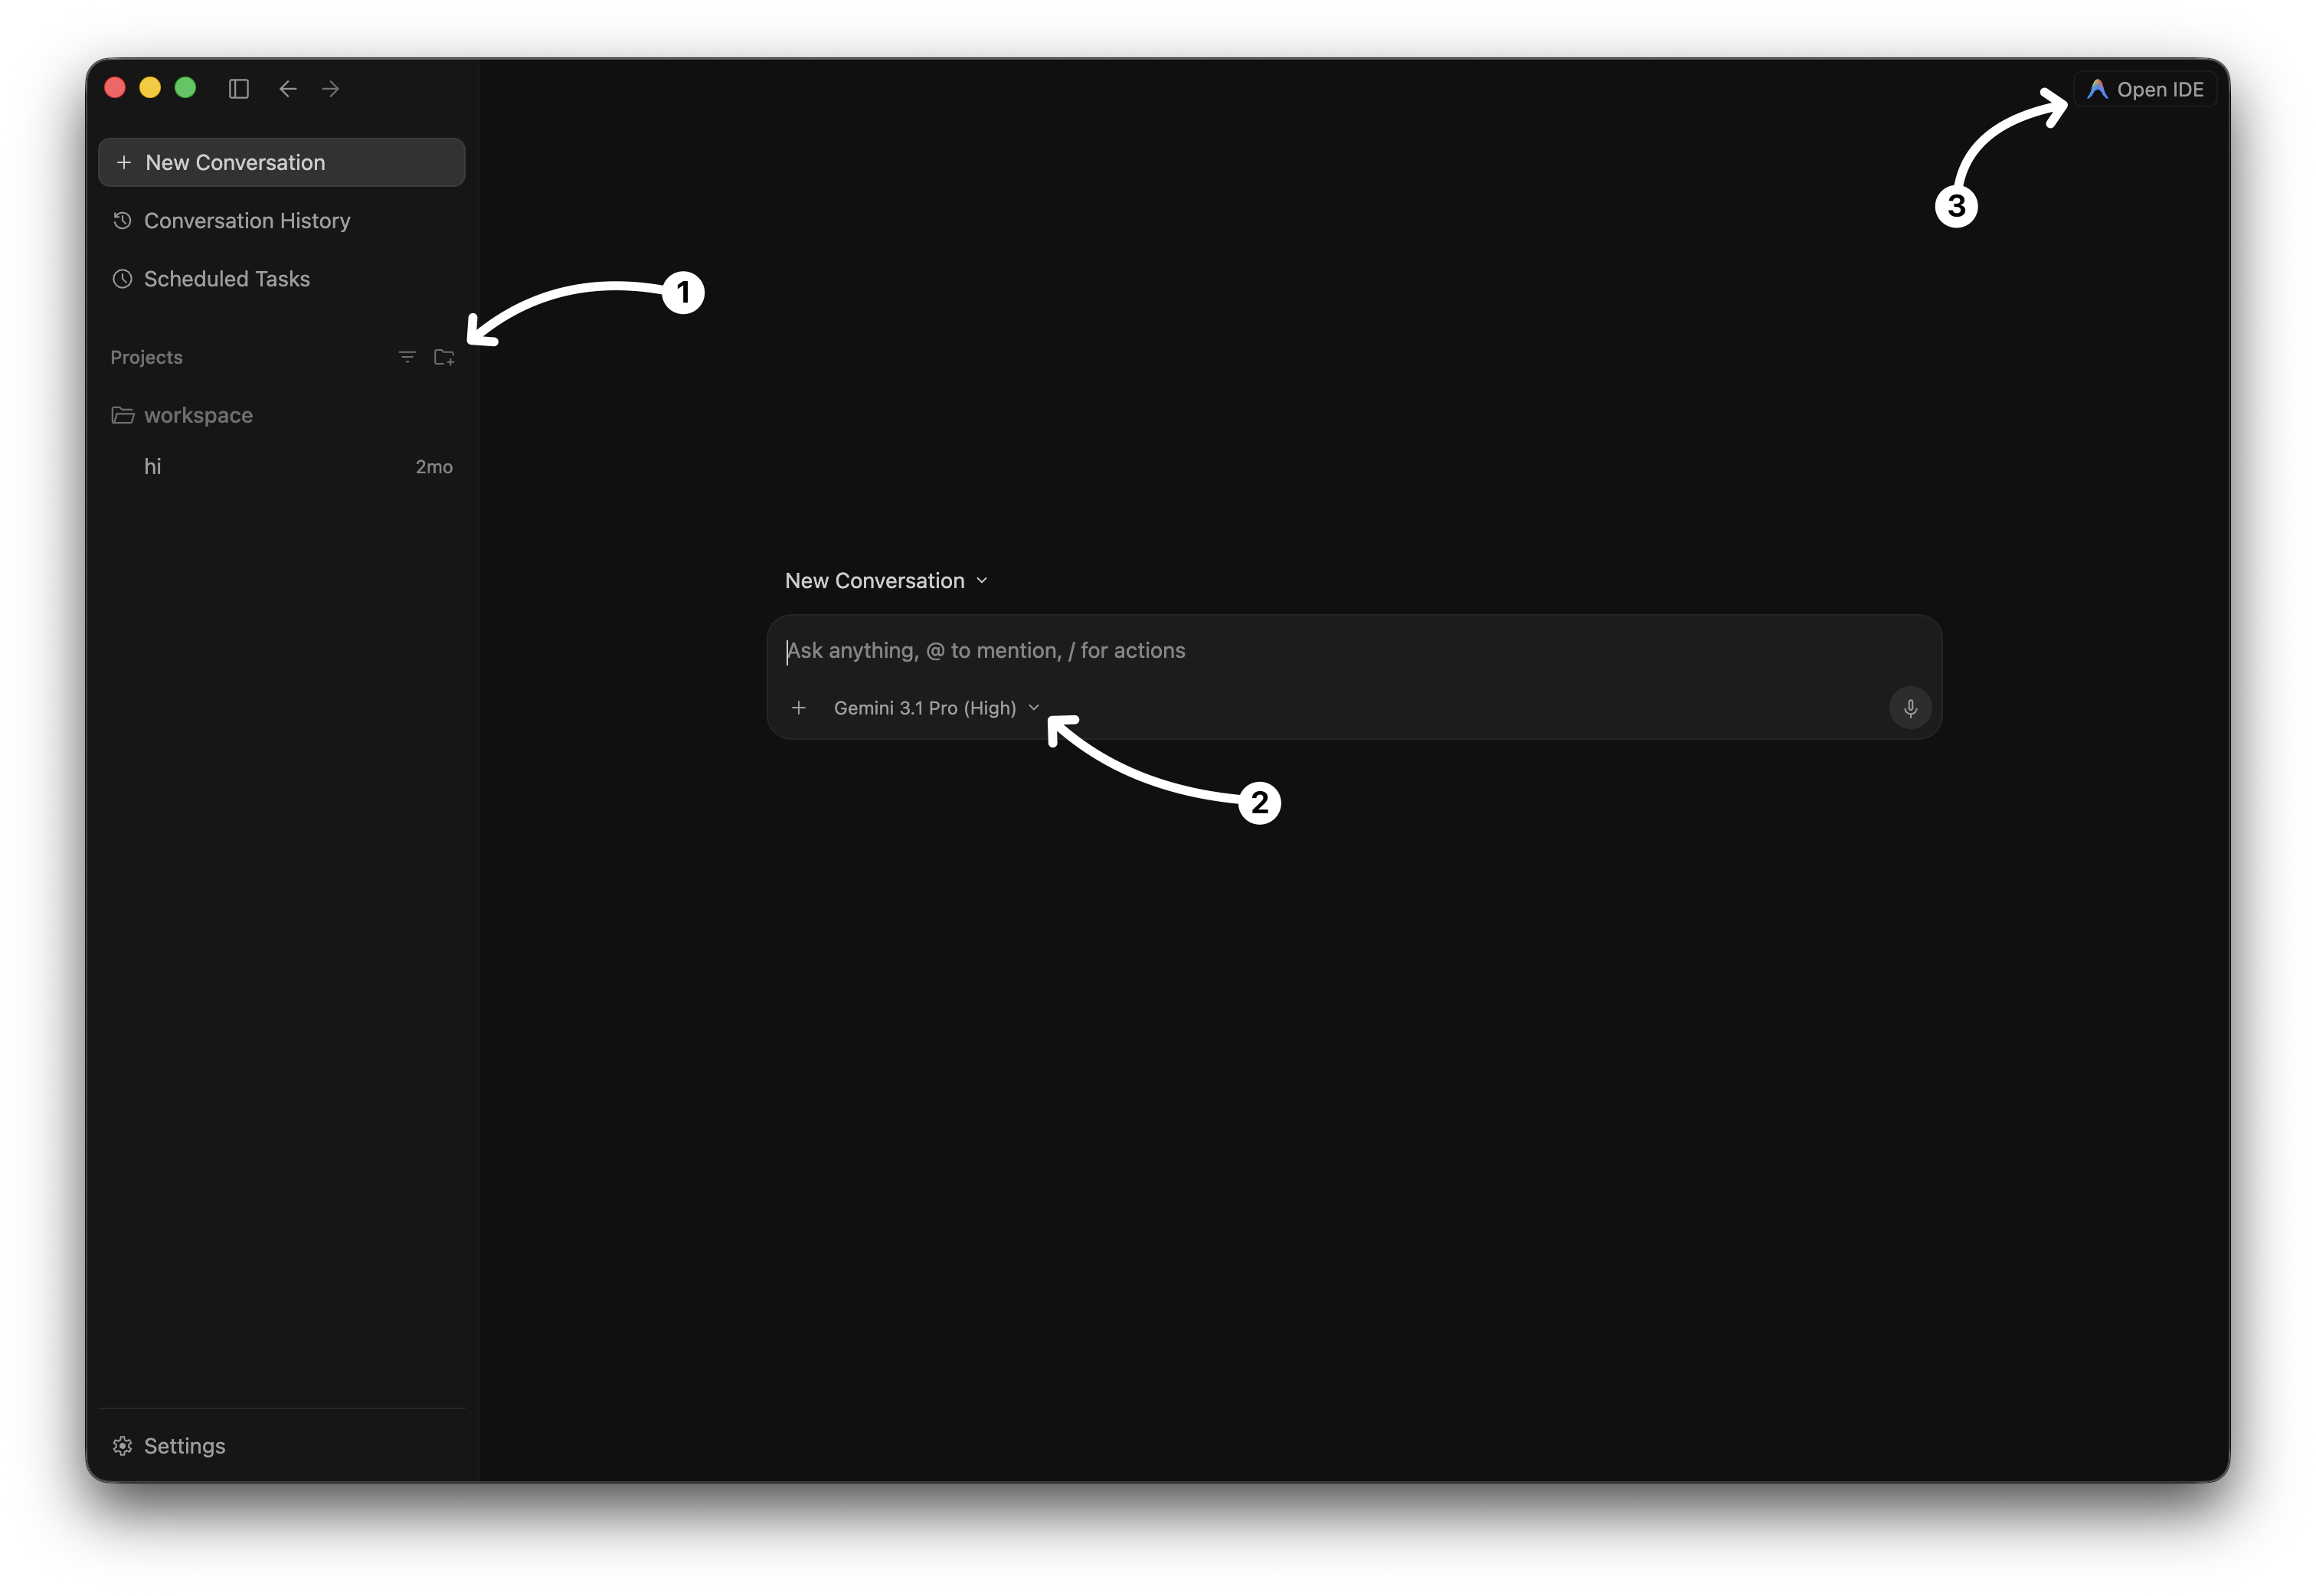Start a New Conversation from sidebar
The height and width of the screenshot is (1596, 2316).
click(x=282, y=162)
